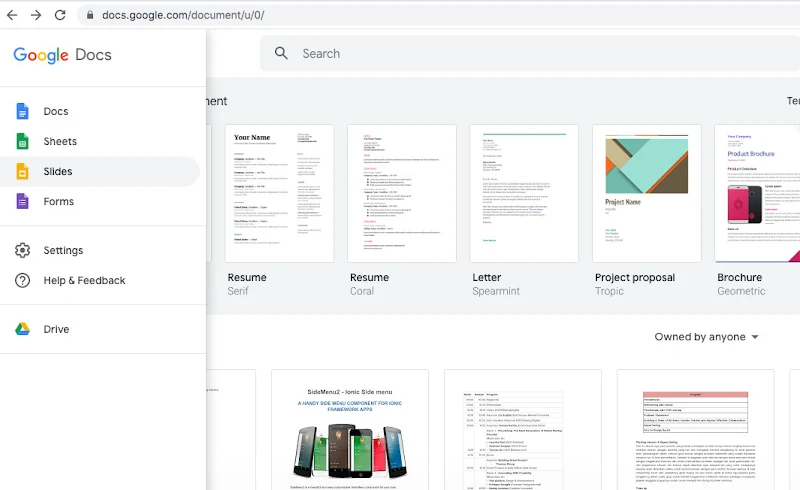Open the Help & Feedback entry
800x490 pixels.
pyautogui.click(x=99, y=280)
